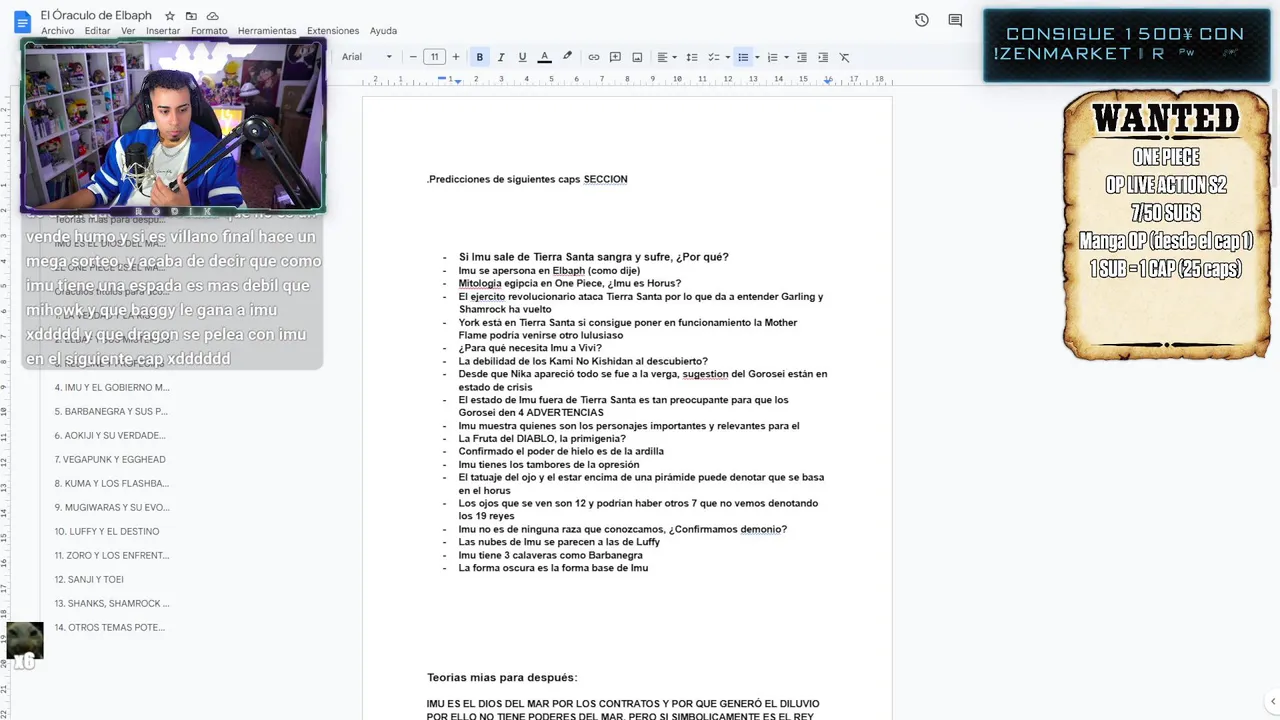This screenshot has height=720, width=1280.
Task: Expand the numbered list options arrow
Action: point(786,57)
